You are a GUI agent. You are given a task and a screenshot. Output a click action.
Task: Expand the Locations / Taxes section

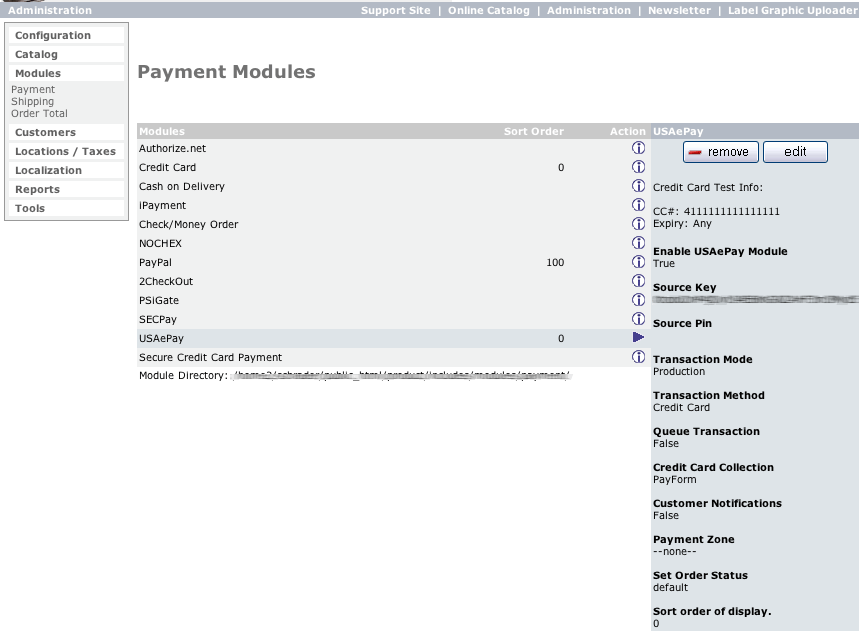tap(66, 151)
